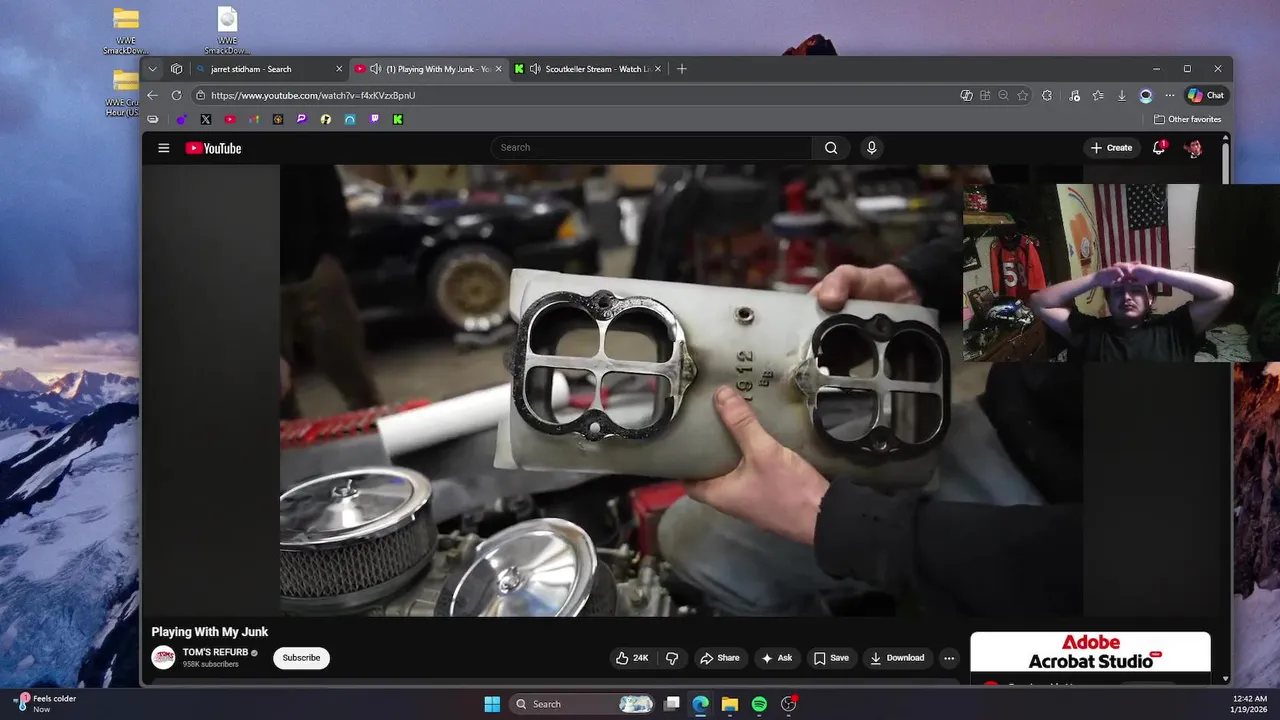Open File Explorer from taskbar
The height and width of the screenshot is (720, 1280).
click(730, 704)
